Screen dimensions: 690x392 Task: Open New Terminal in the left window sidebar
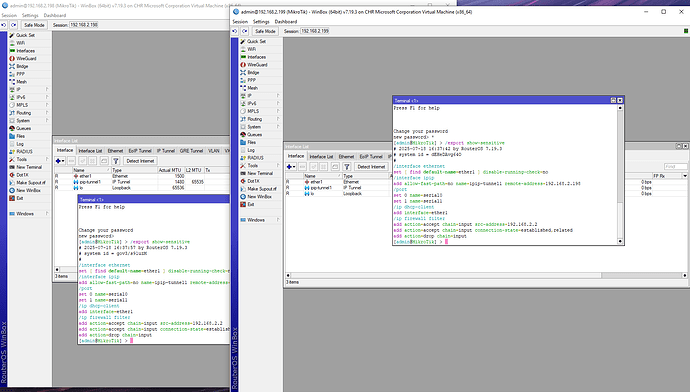click(29, 167)
